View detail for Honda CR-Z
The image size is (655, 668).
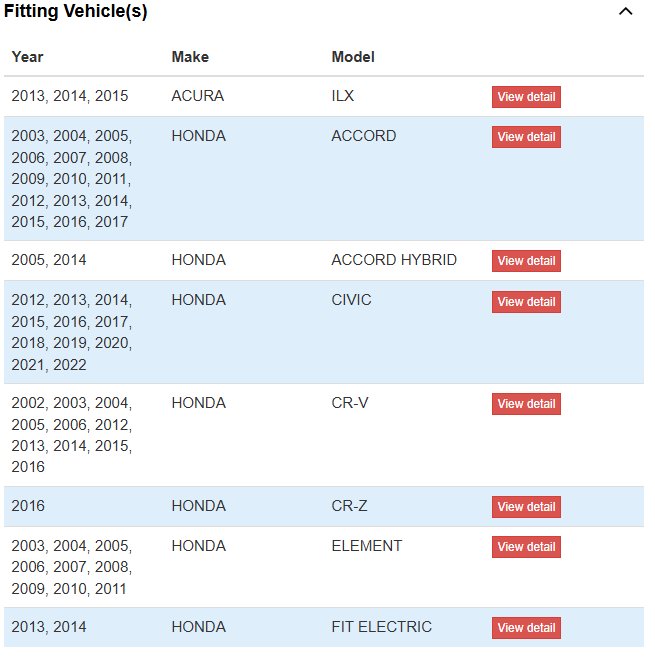526,507
